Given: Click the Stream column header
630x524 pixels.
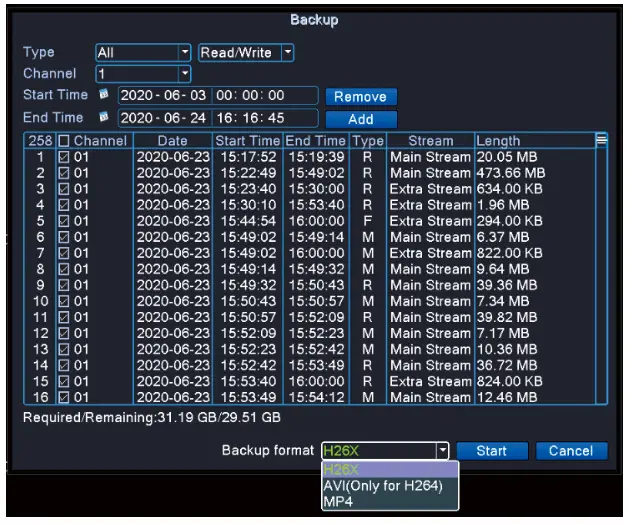Looking at the screenshot, I should (431, 141).
